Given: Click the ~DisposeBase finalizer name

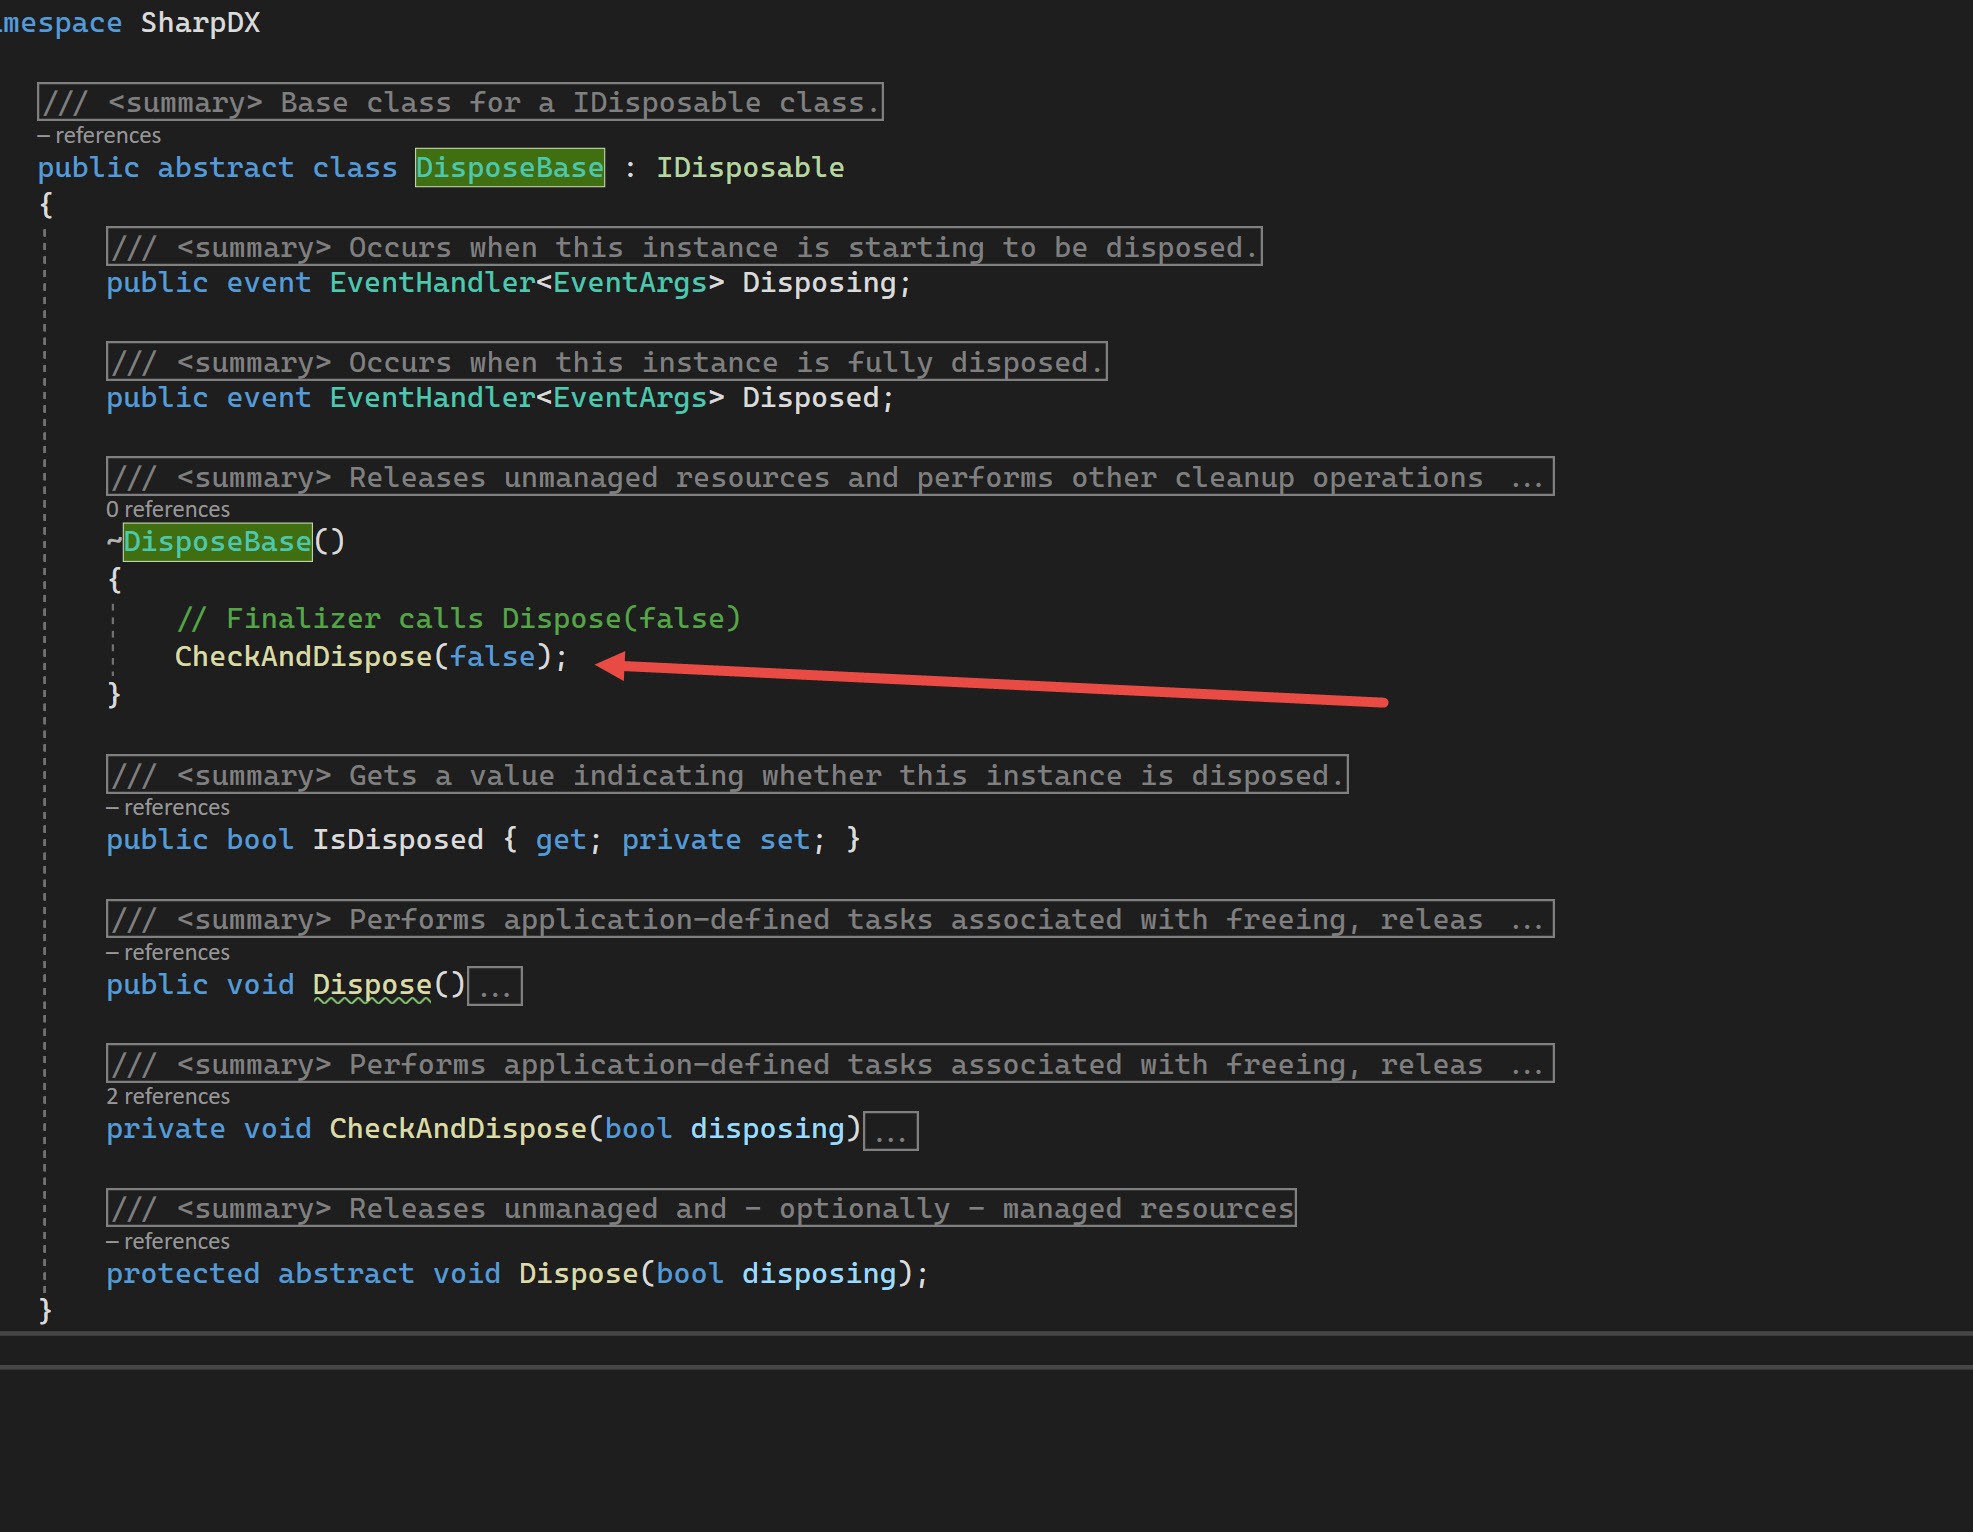Looking at the screenshot, I should click(x=217, y=542).
